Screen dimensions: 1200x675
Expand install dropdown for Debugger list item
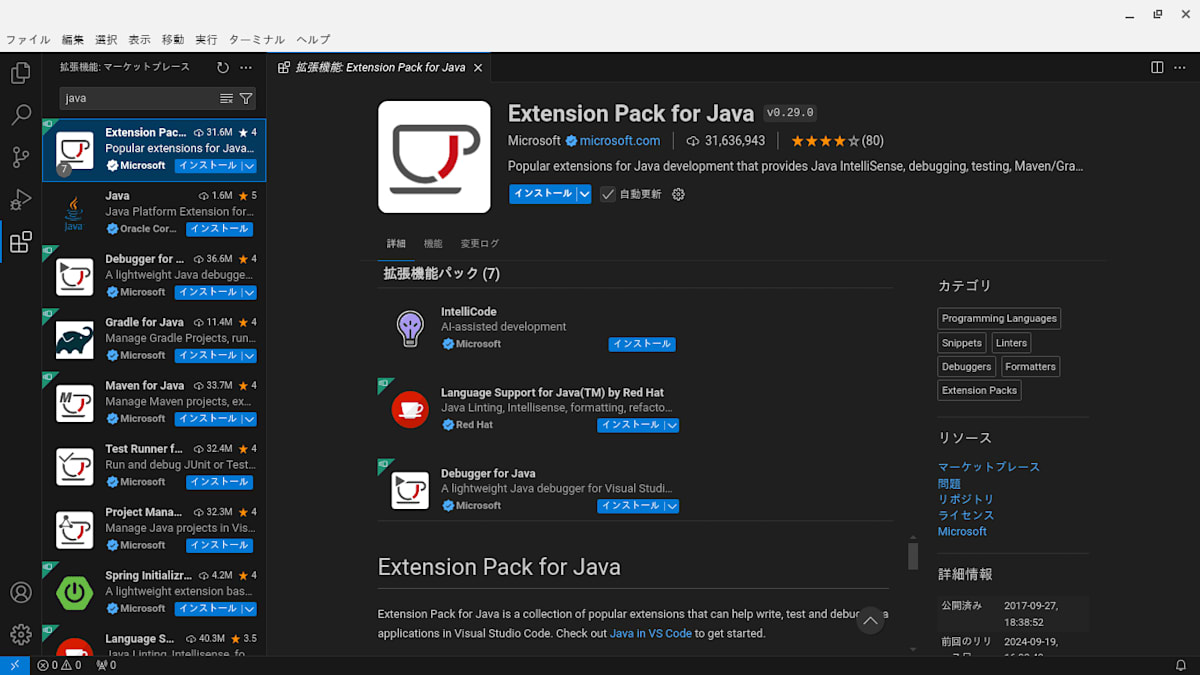(249, 292)
